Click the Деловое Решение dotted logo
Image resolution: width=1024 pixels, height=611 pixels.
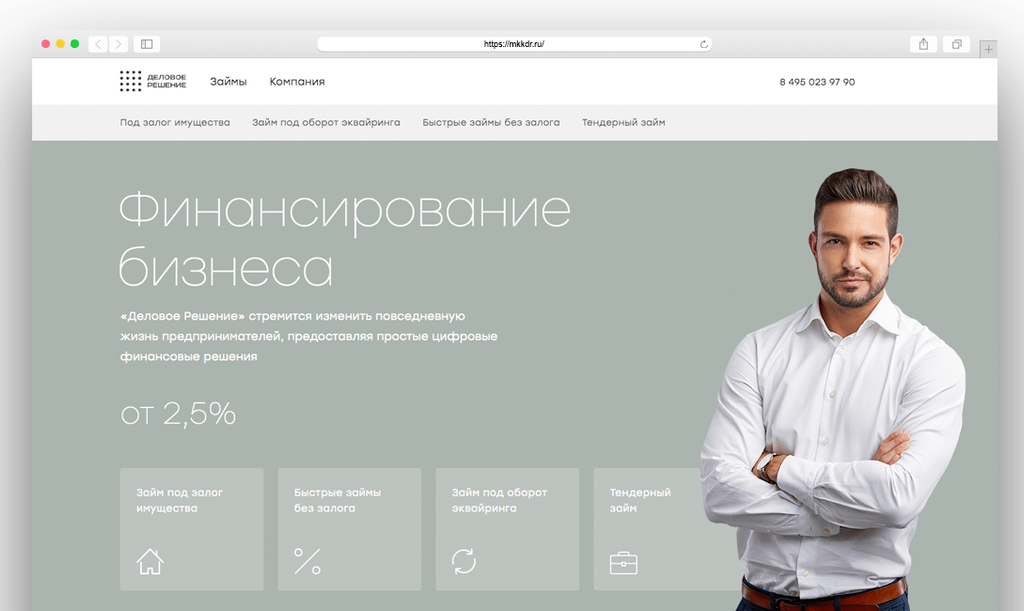pos(153,81)
